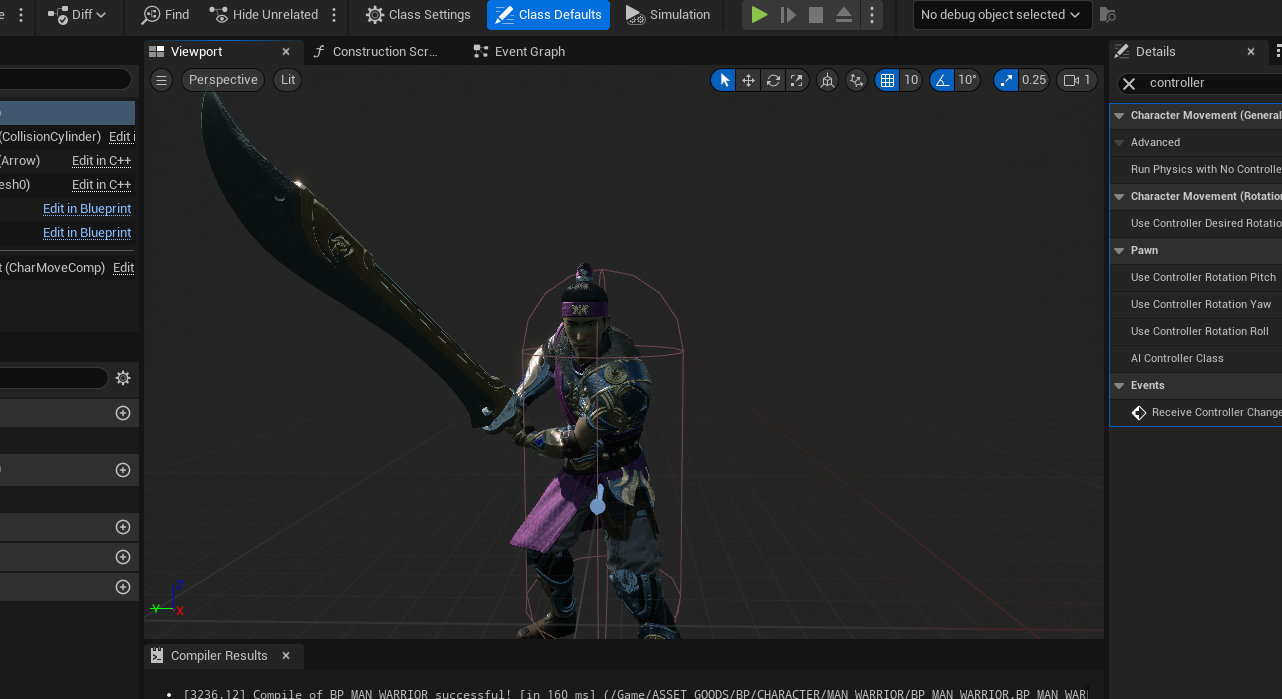1282x699 pixels.
Task: Toggle scale snapping in viewport
Action: pyautogui.click(x=1006, y=80)
